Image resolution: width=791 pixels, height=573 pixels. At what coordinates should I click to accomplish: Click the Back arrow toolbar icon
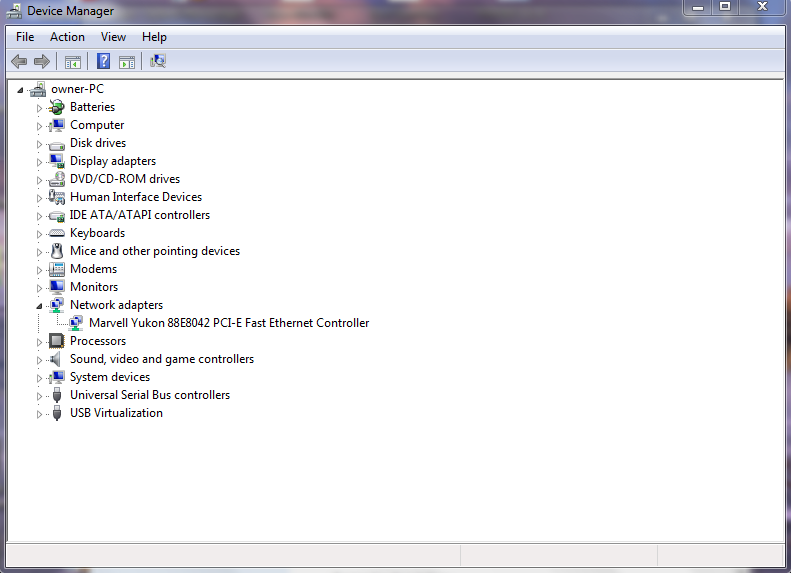(19, 62)
